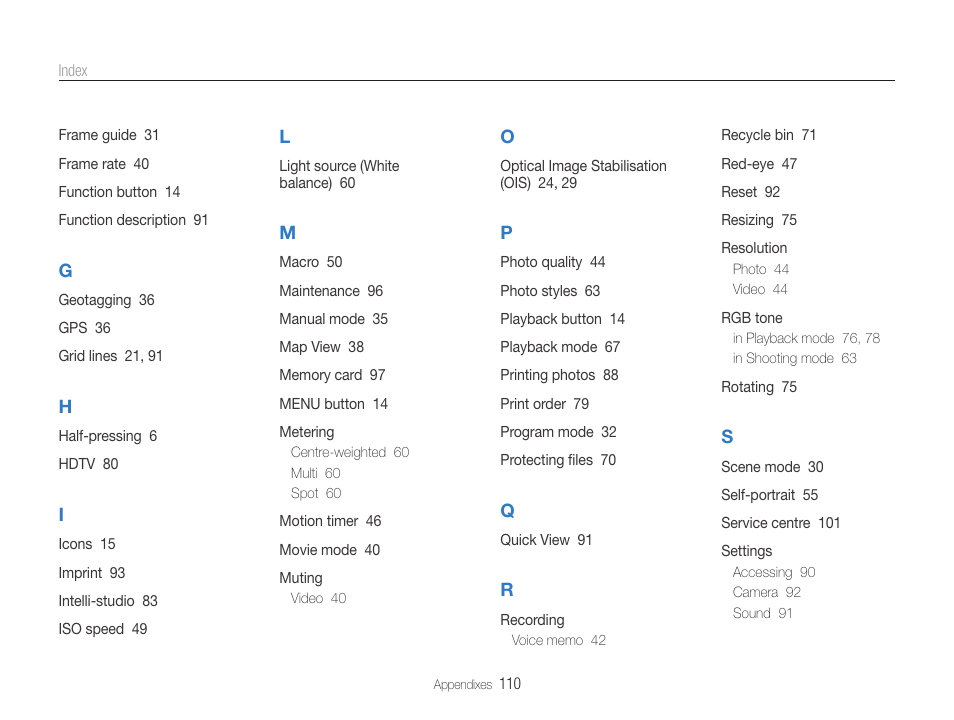Click the Geotagging 36 index entry
Image resolution: width=954 pixels, height=720 pixels.
point(106,300)
